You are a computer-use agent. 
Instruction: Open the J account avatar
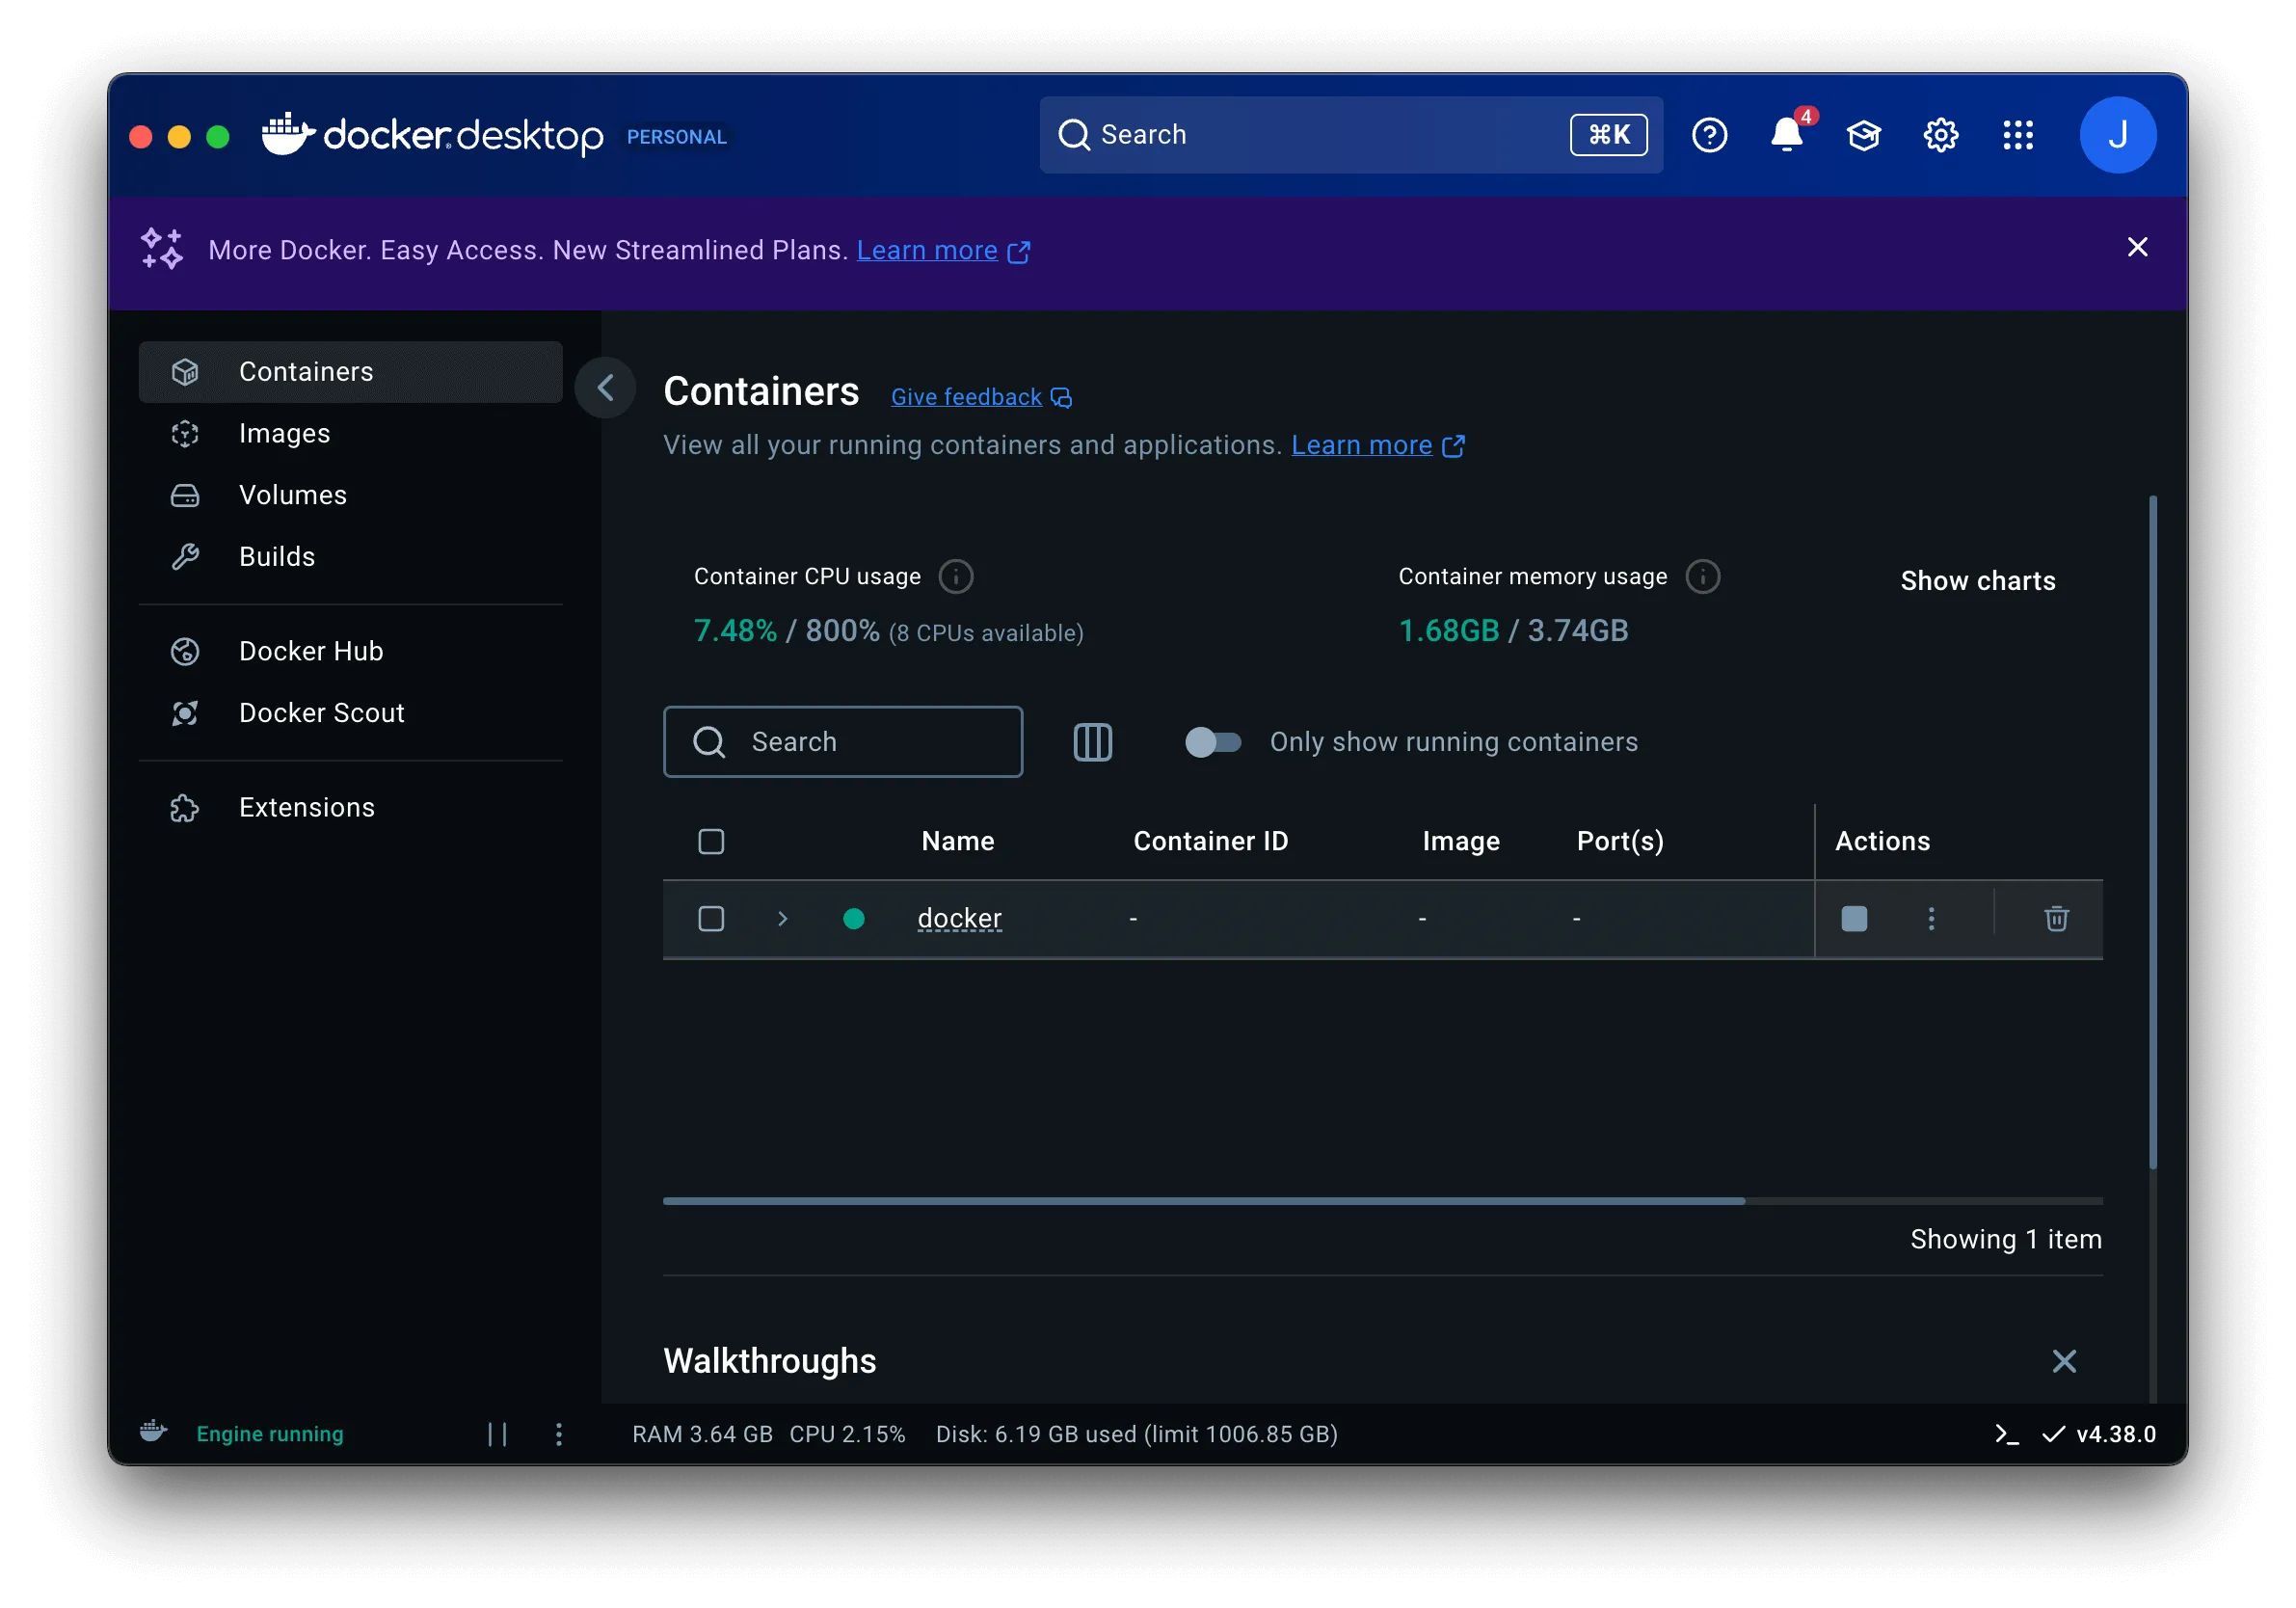2117,135
